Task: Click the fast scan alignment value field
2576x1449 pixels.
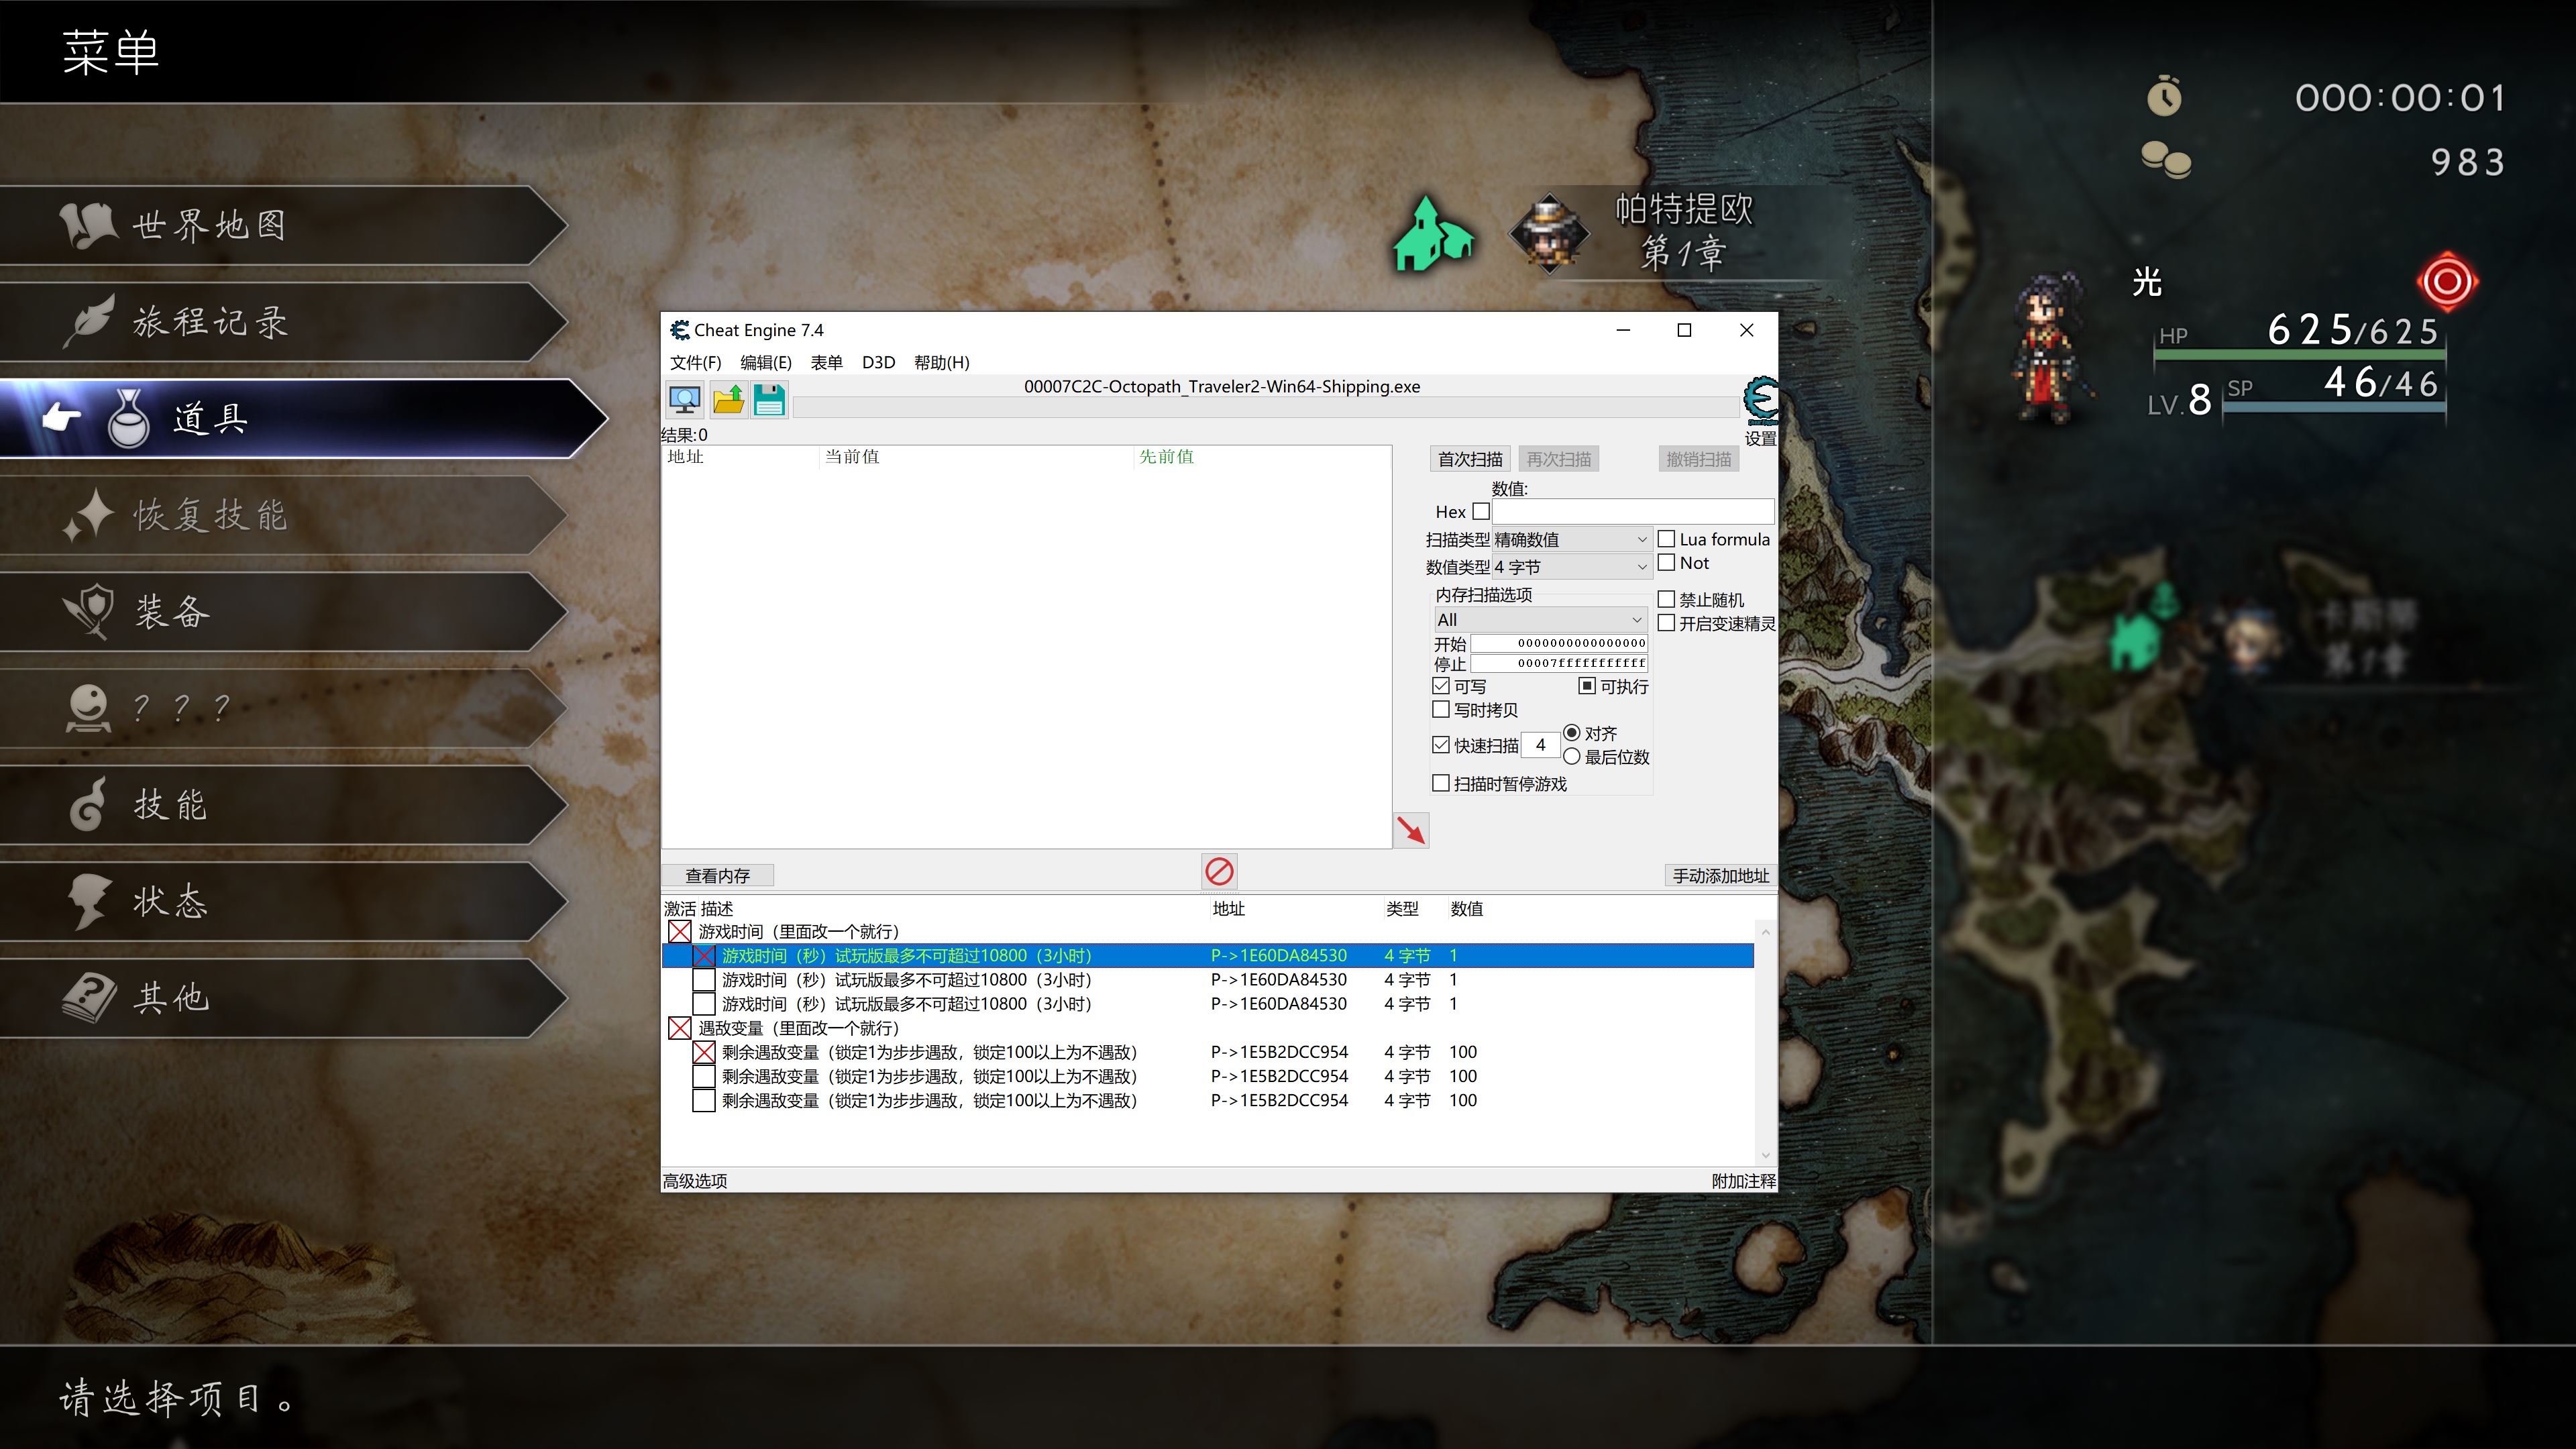Action: [x=1541, y=746]
